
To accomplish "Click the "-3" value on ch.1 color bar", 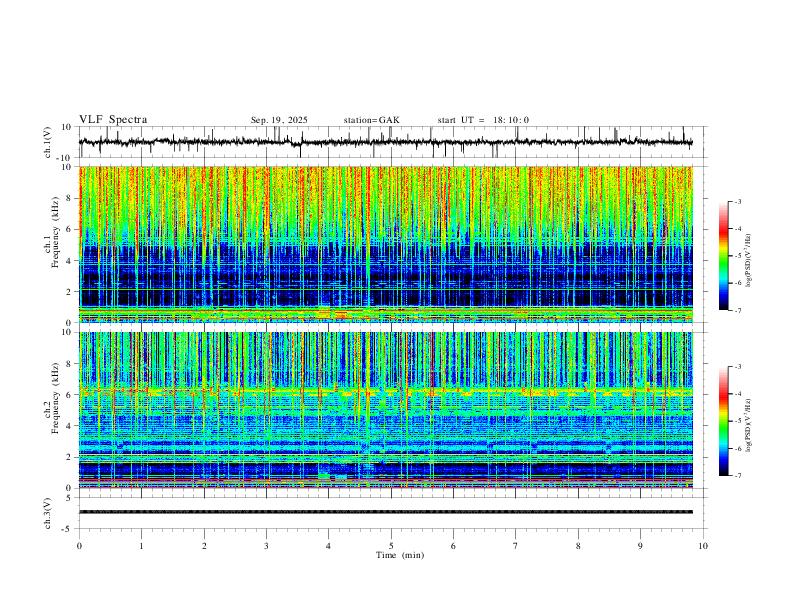I will 737,201.
